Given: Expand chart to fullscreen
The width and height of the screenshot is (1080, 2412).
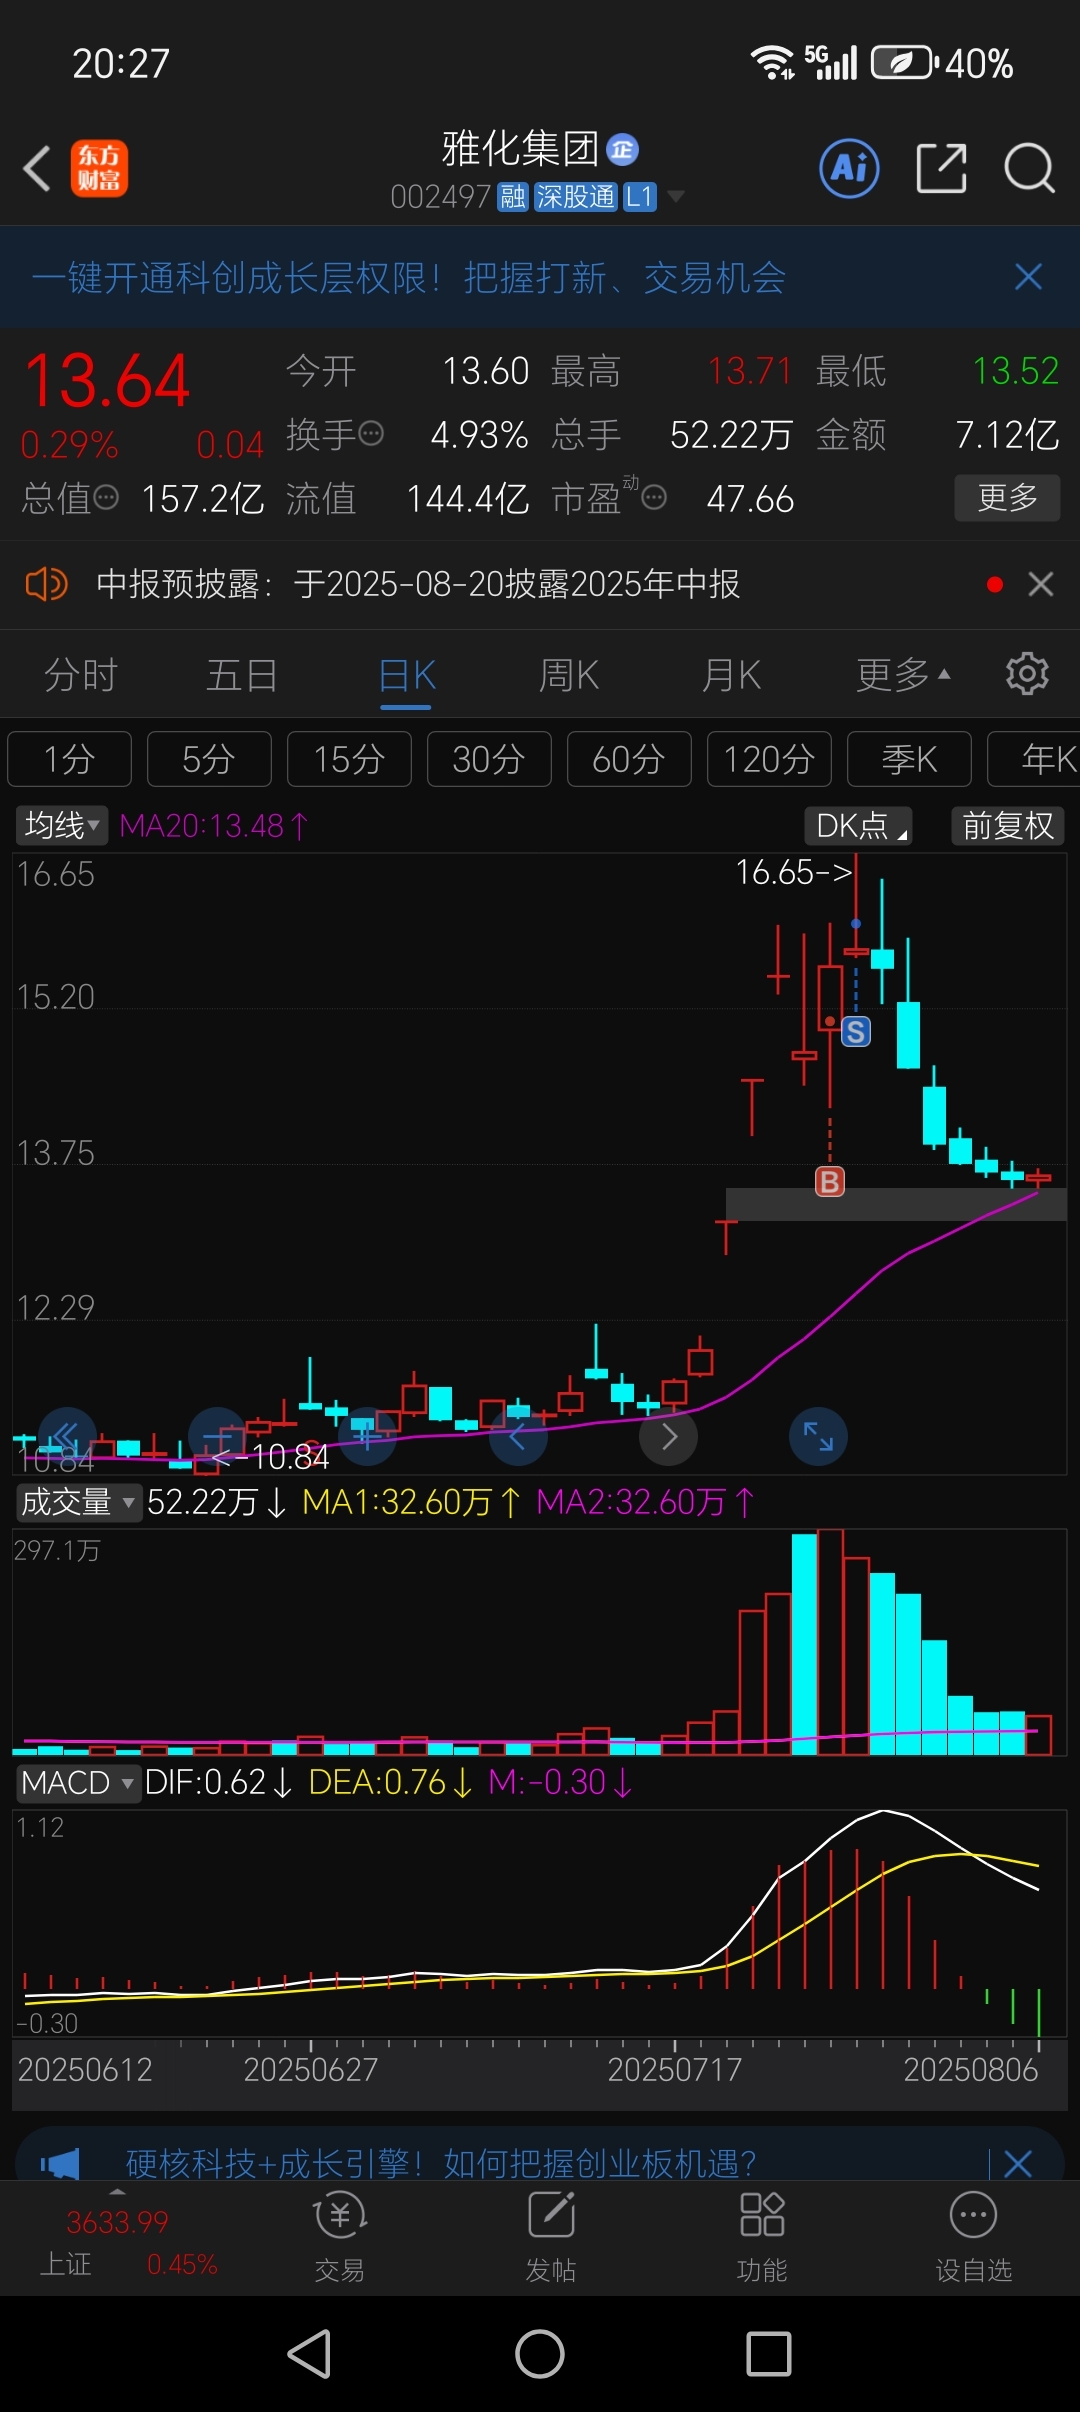Looking at the screenshot, I should click(x=818, y=1437).
